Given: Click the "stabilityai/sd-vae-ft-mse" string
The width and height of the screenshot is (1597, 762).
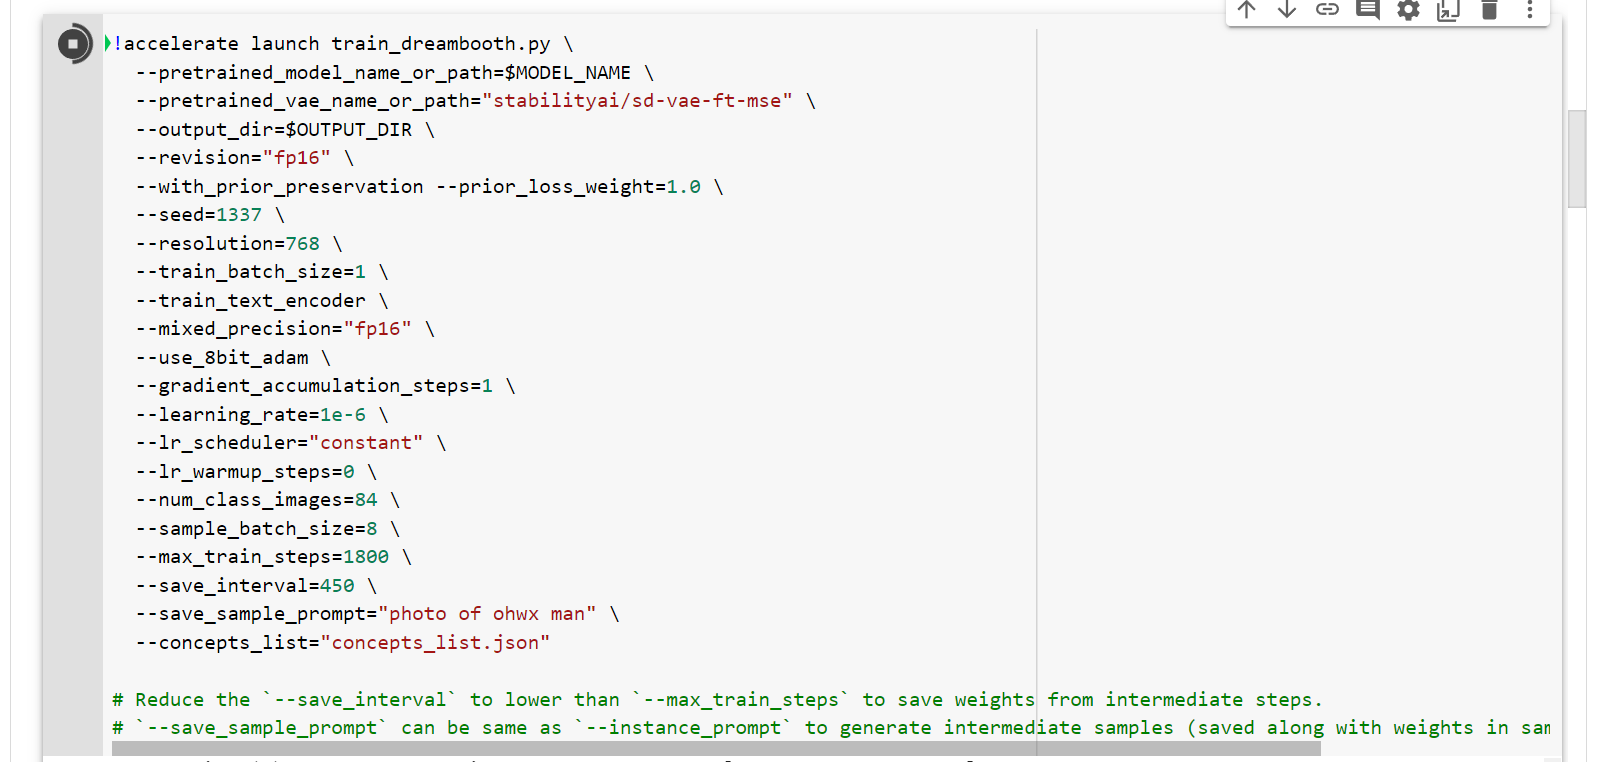Looking at the screenshot, I should tap(637, 101).
